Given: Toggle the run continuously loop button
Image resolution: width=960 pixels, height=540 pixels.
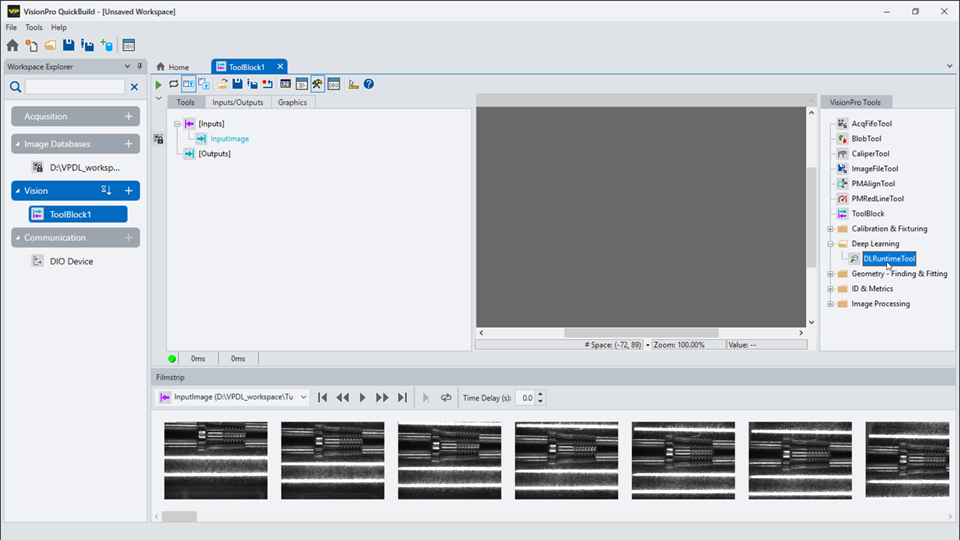Looking at the screenshot, I should [x=173, y=85].
